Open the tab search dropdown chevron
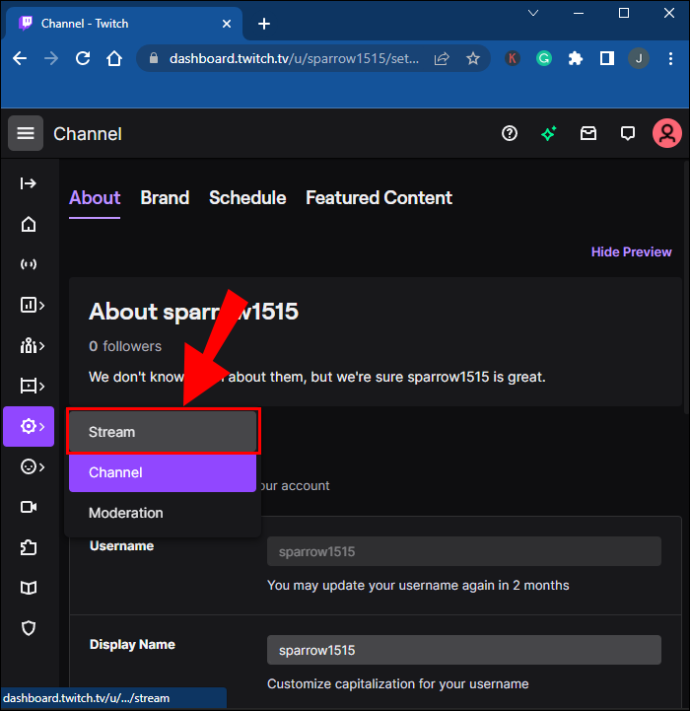Image resolution: width=690 pixels, height=711 pixels. [533, 13]
